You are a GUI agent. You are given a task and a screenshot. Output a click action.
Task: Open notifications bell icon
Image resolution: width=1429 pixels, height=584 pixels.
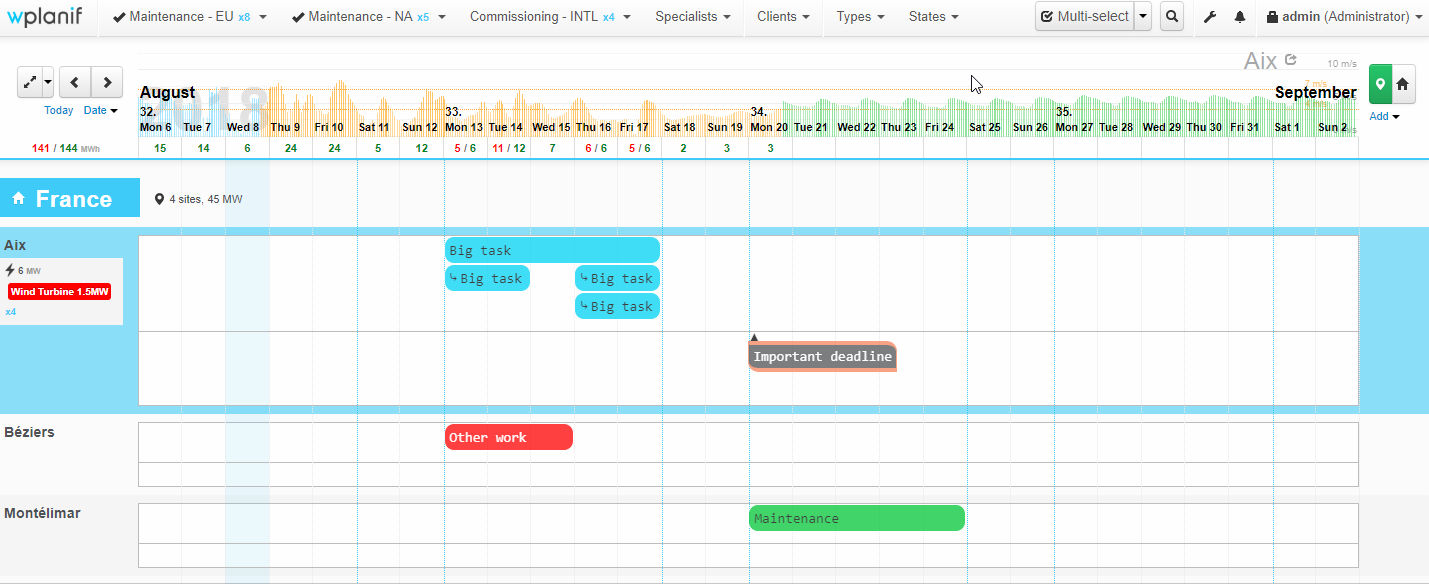(x=1240, y=17)
